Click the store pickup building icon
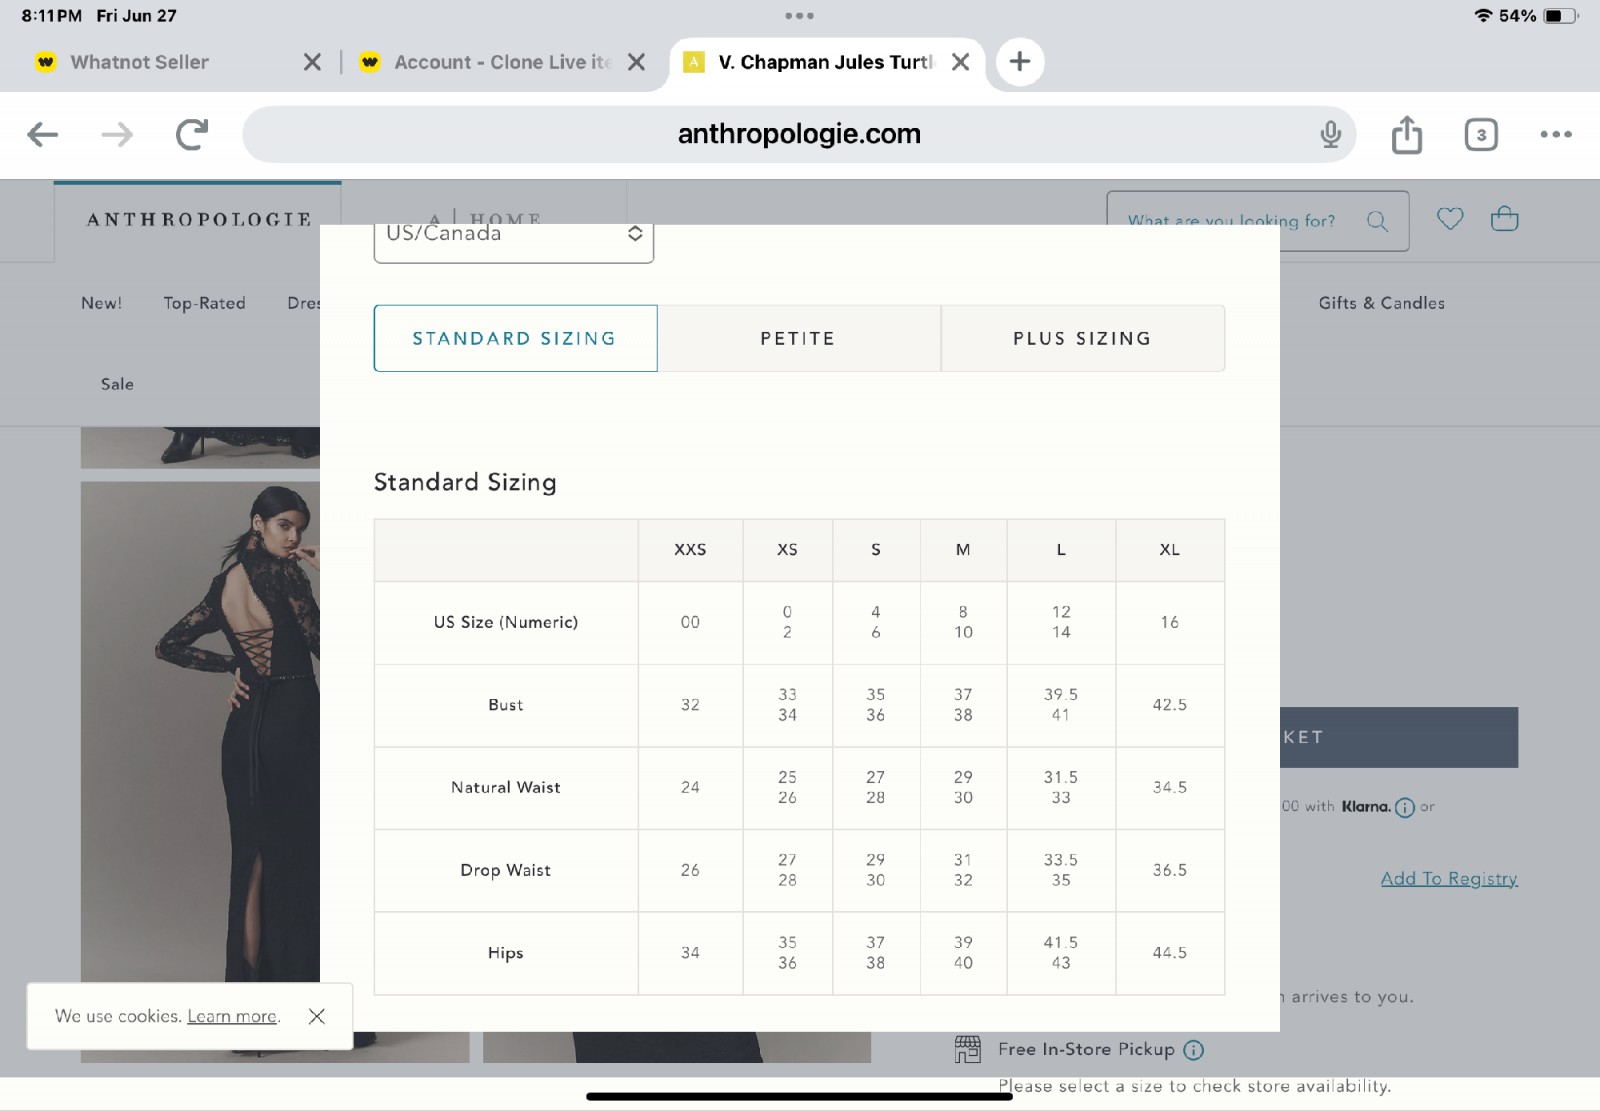Viewport: 1600px width, 1111px height. [x=968, y=1049]
